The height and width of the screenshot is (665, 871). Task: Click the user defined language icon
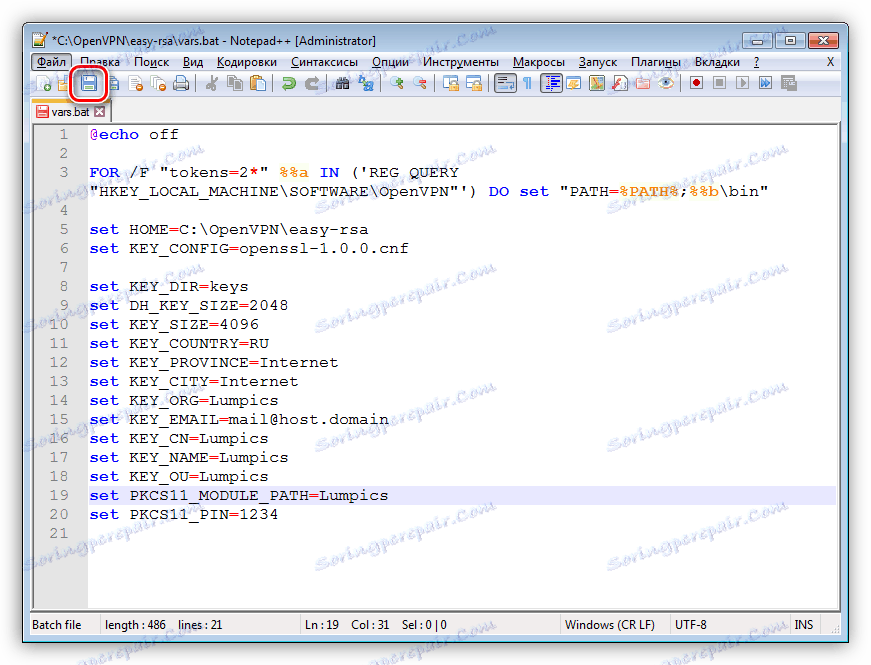coord(574,83)
